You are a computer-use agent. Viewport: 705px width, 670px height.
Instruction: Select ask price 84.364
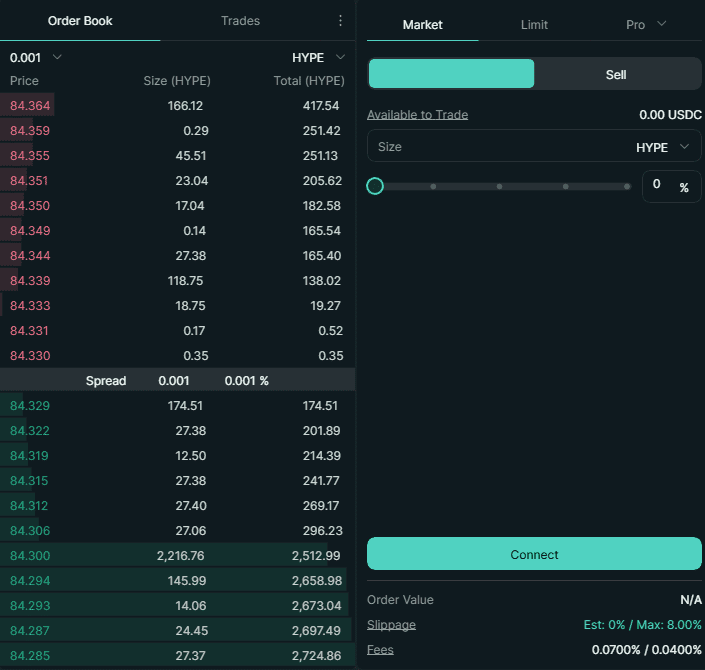pos(30,106)
